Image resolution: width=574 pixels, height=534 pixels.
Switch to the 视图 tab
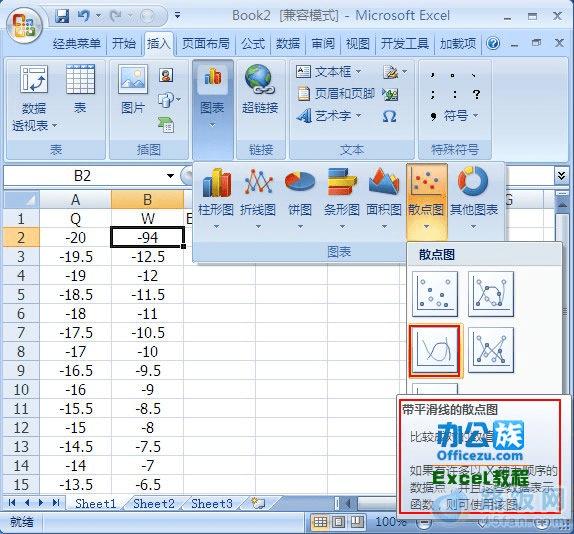pos(357,44)
